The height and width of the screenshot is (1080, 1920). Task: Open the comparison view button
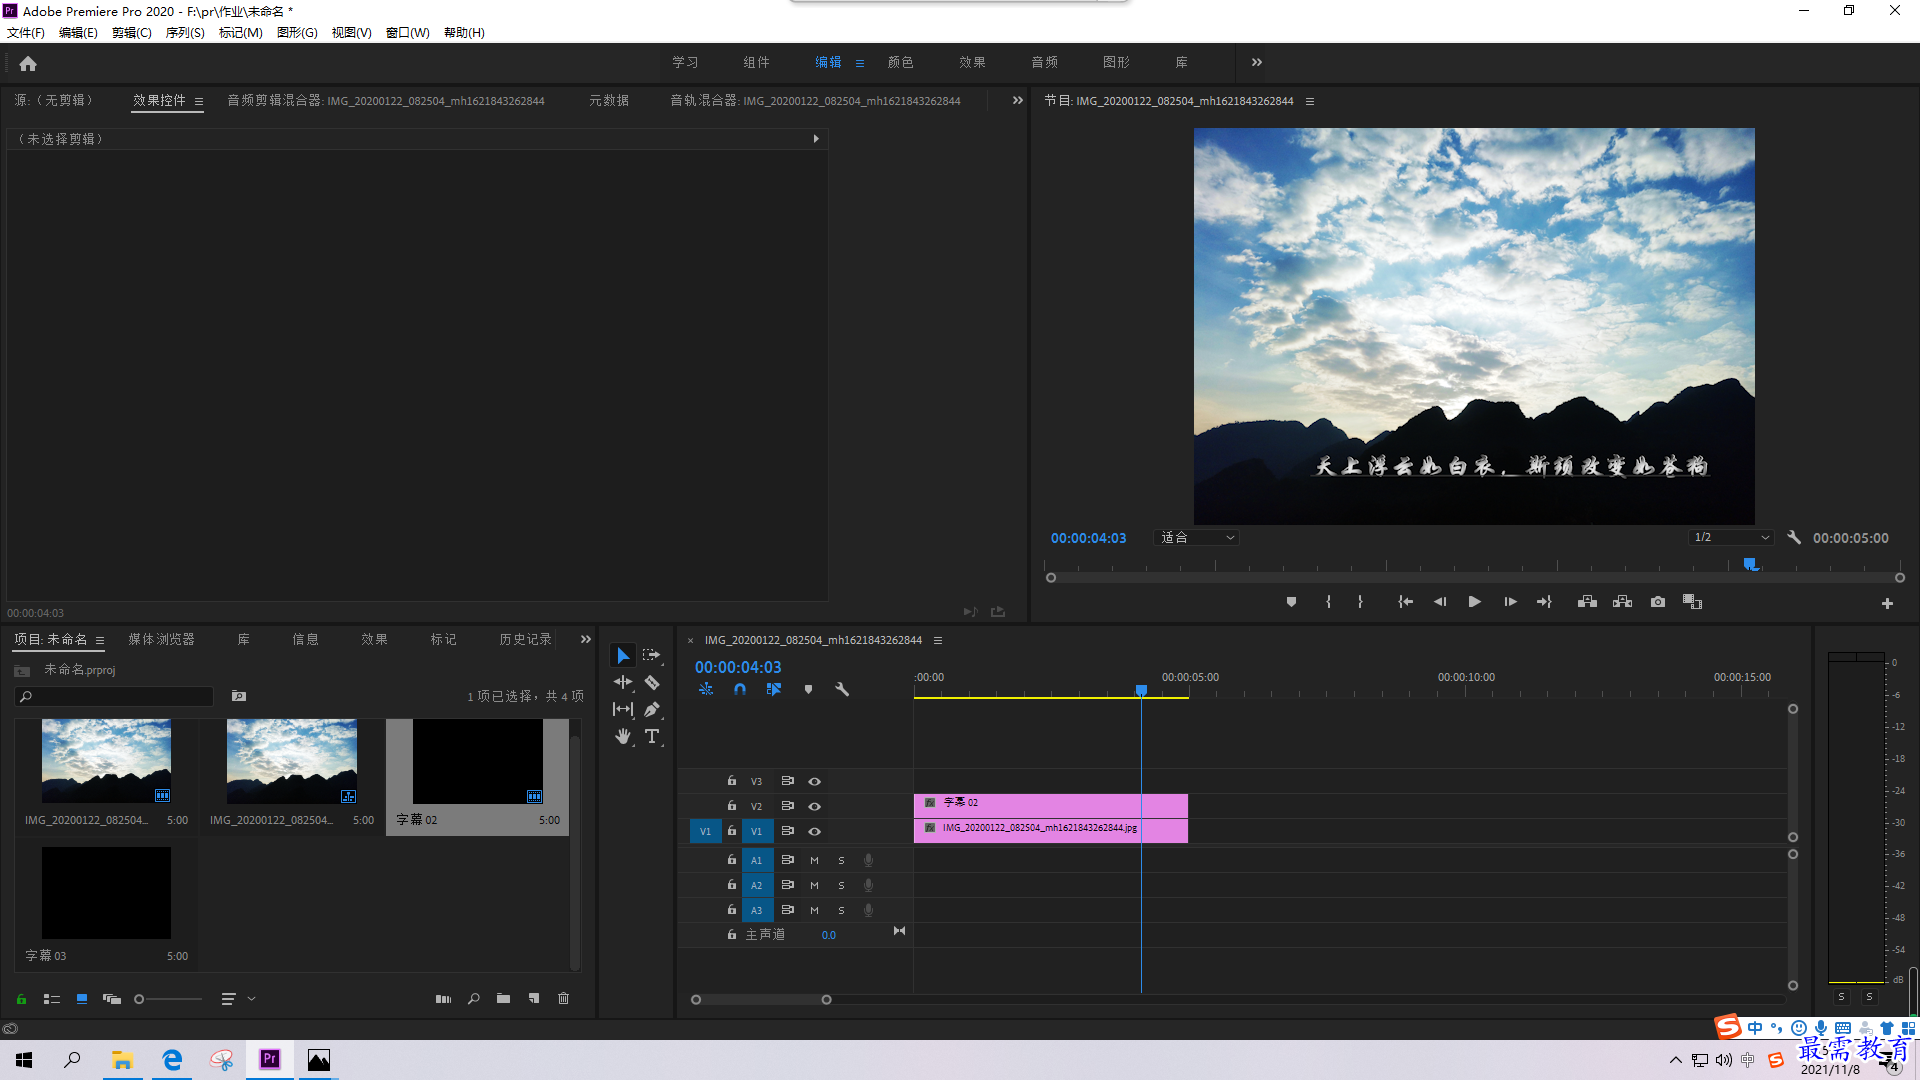[x=1692, y=602]
